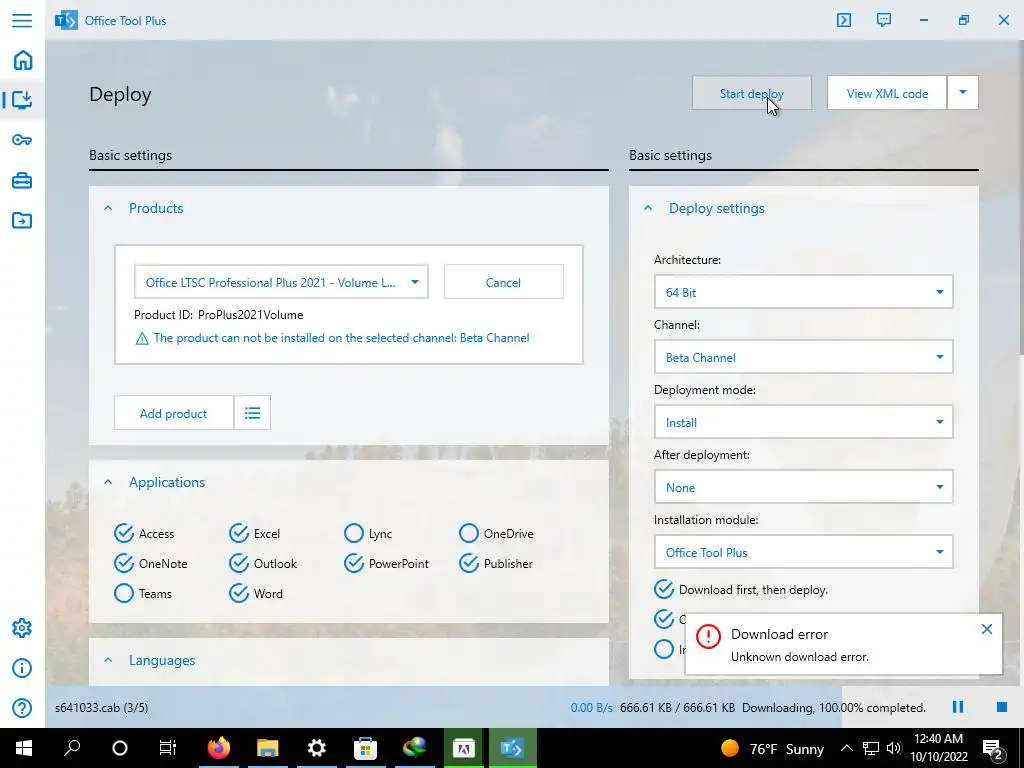Go to the Home page icon
Image resolution: width=1024 pixels, height=768 pixels.
(x=22, y=60)
